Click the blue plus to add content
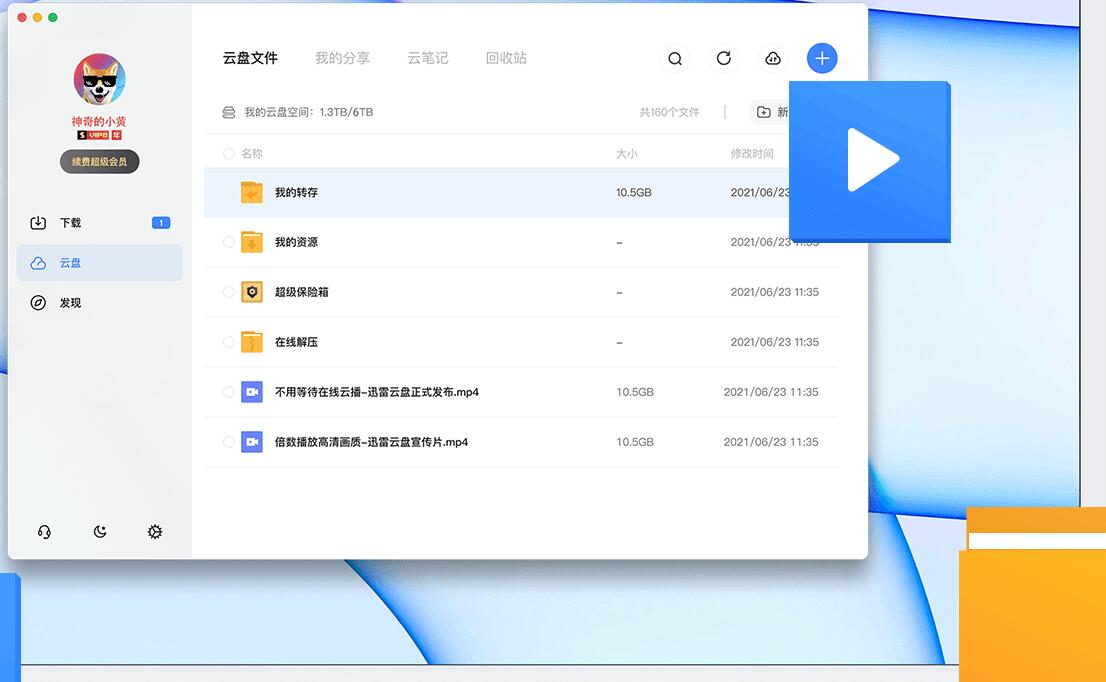 822,58
